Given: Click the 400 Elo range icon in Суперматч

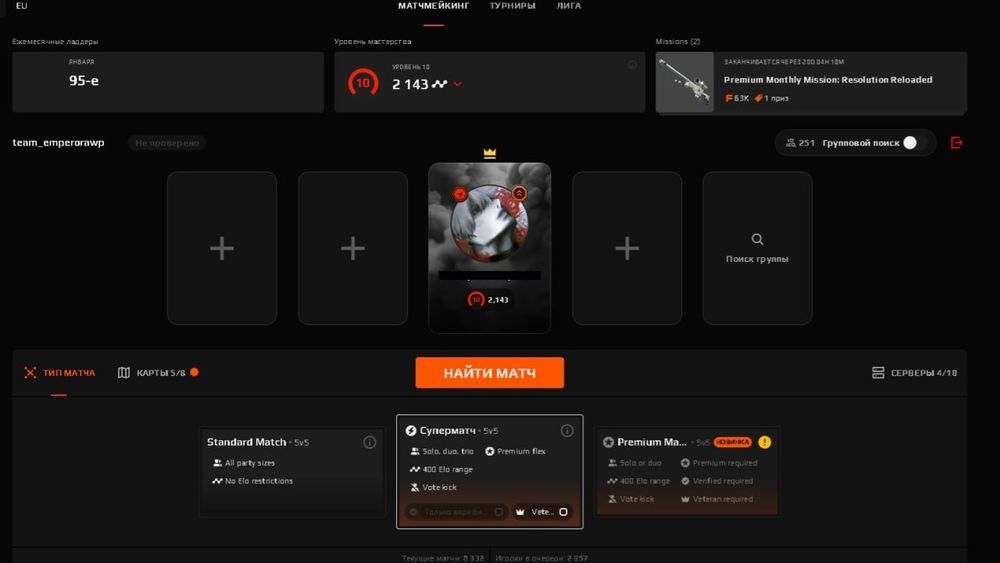Looking at the screenshot, I should (x=415, y=469).
